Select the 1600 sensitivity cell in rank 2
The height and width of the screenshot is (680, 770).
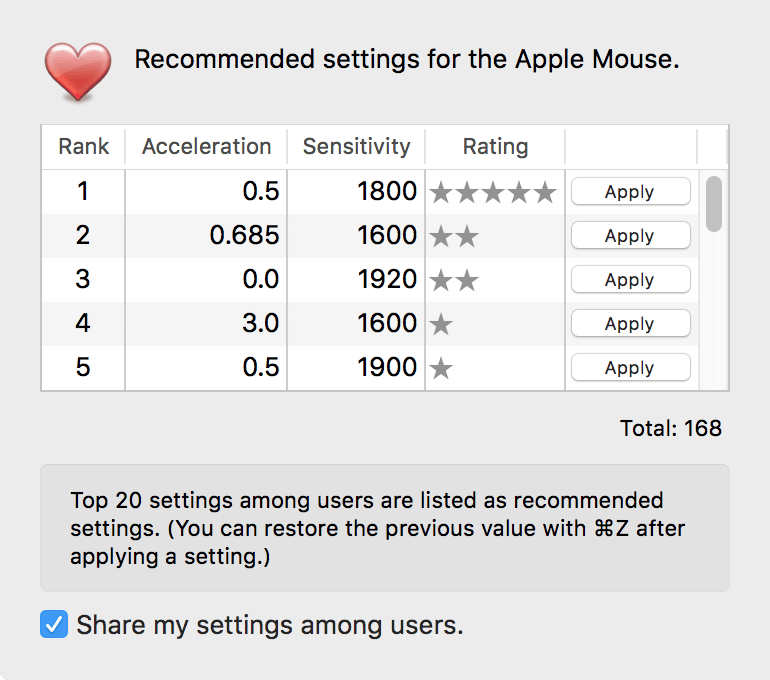pos(386,236)
